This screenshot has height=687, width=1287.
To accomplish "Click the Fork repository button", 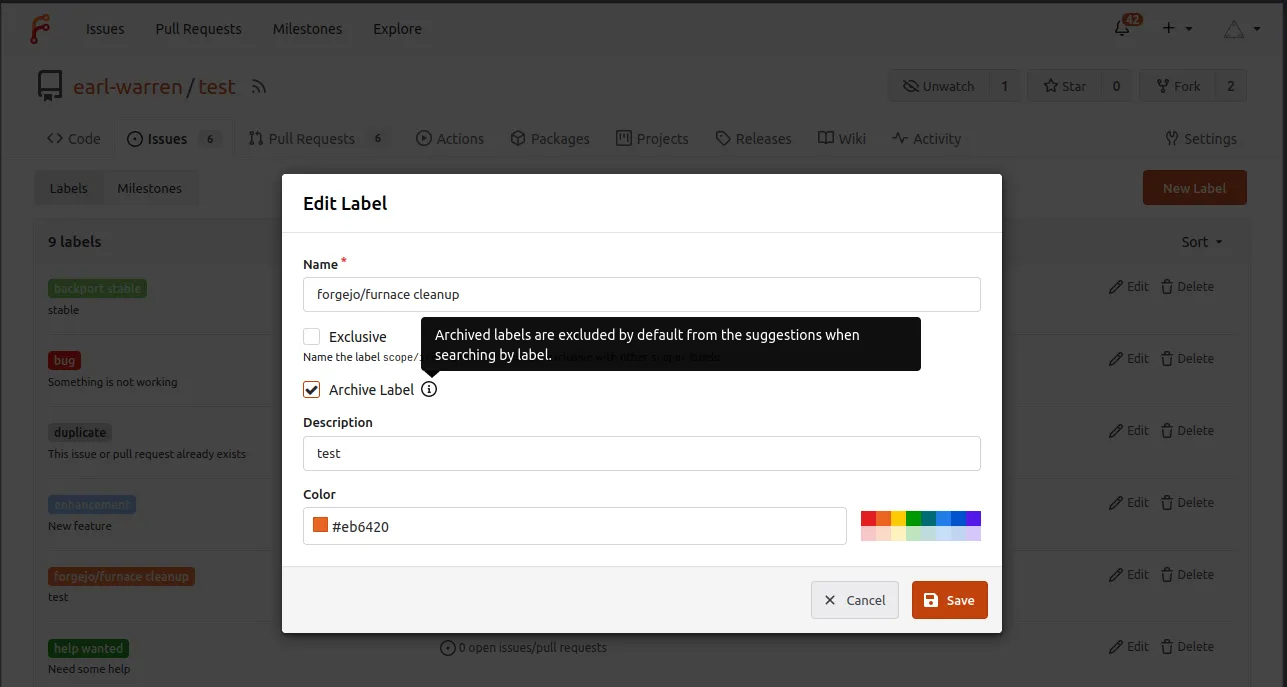I will coord(1178,86).
